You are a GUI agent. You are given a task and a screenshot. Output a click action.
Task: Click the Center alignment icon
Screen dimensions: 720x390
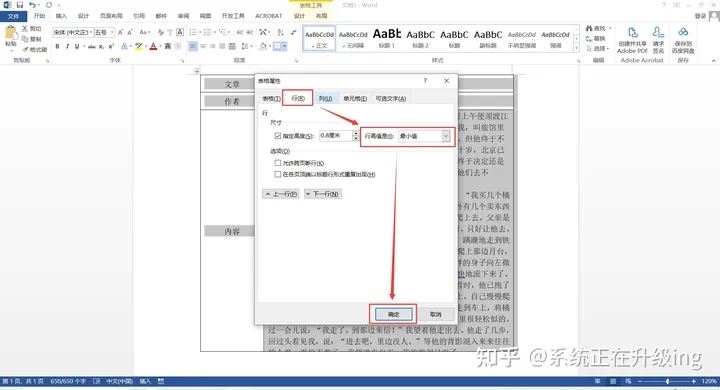click(x=203, y=46)
